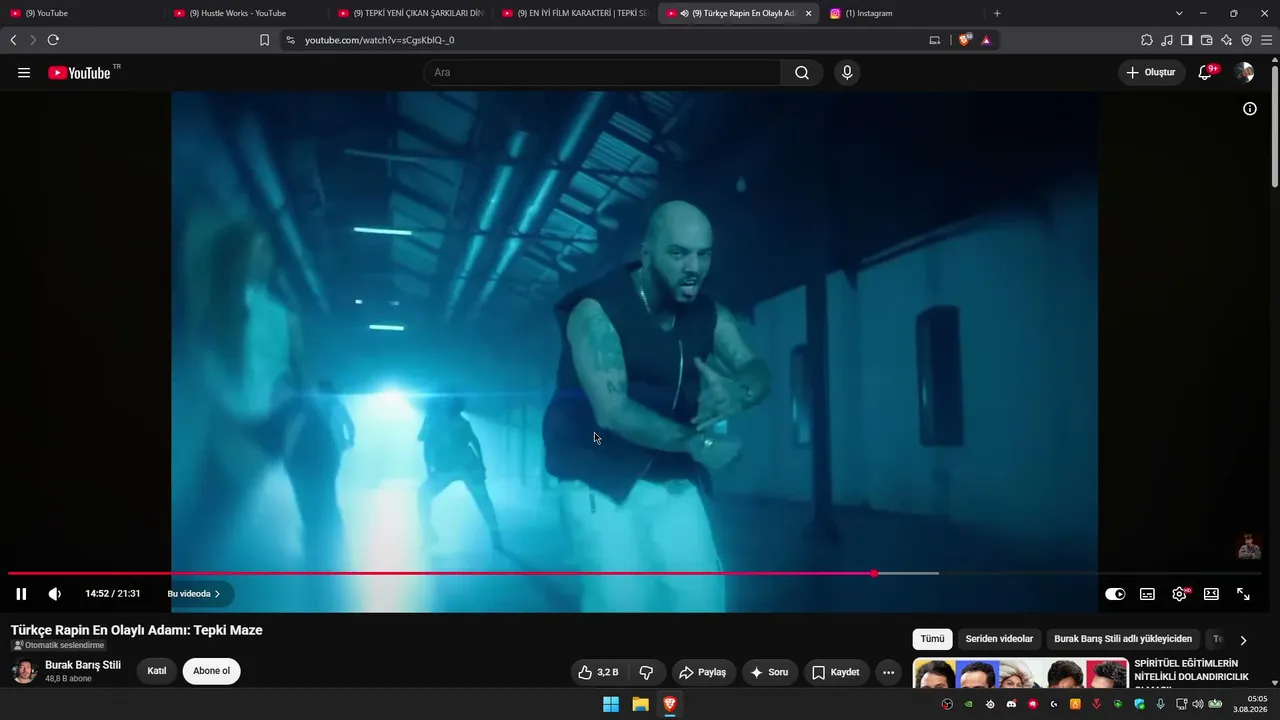The width and height of the screenshot is (1280, 720).
Task: Go forward in browser history
Action: 33,40
